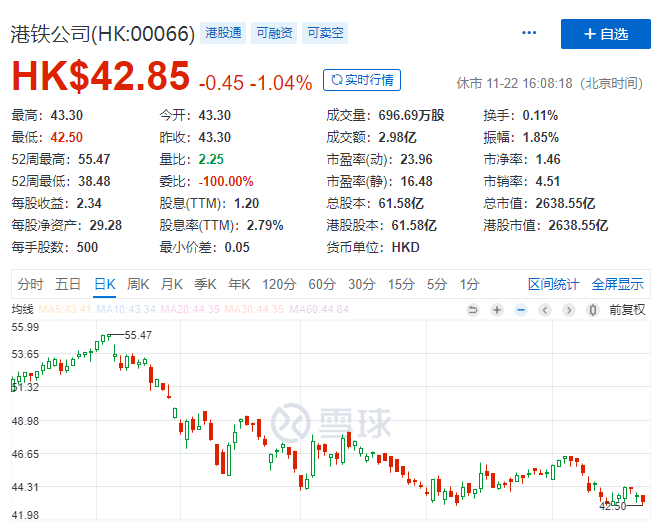Toggle the MA60:44.84 moving average line
The height and width of the screenshot is (522, 672).
[x=319, y=309]
